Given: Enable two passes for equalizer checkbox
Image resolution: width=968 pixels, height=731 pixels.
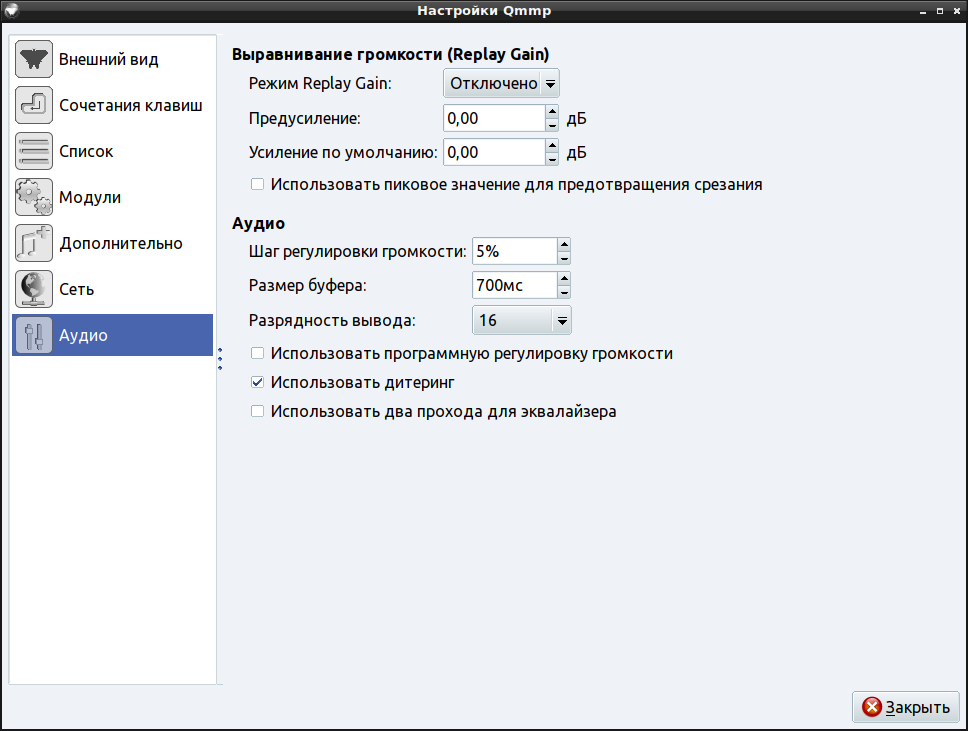Looking at the screenshot, I should [x=258, y=412].
